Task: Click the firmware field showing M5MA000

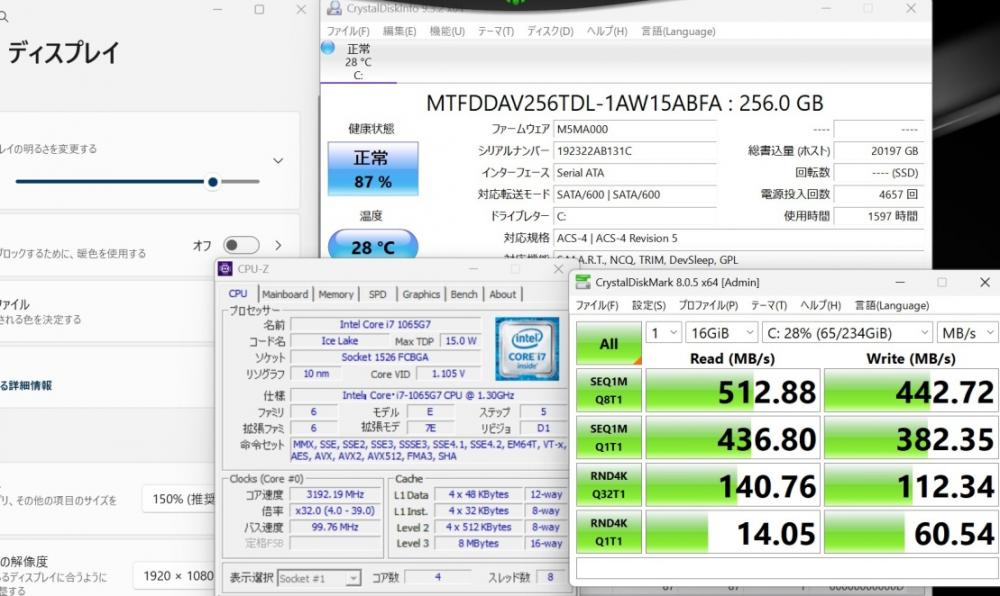Action: [635, 129]
